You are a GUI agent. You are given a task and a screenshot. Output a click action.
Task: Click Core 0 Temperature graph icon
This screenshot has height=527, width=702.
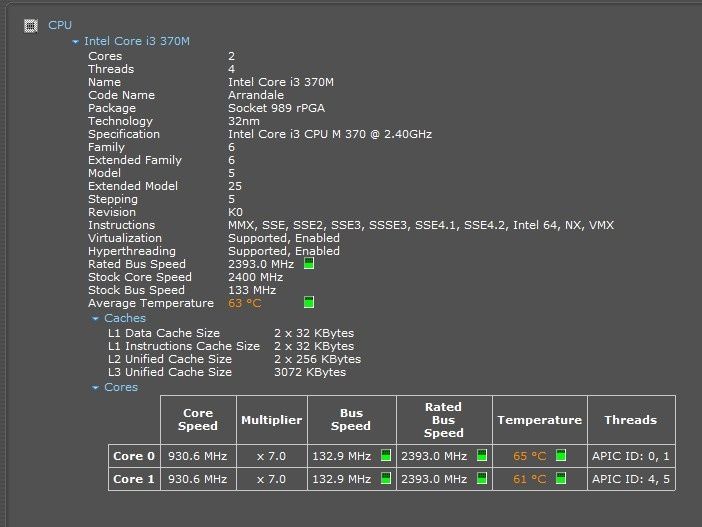click(561, 455)
